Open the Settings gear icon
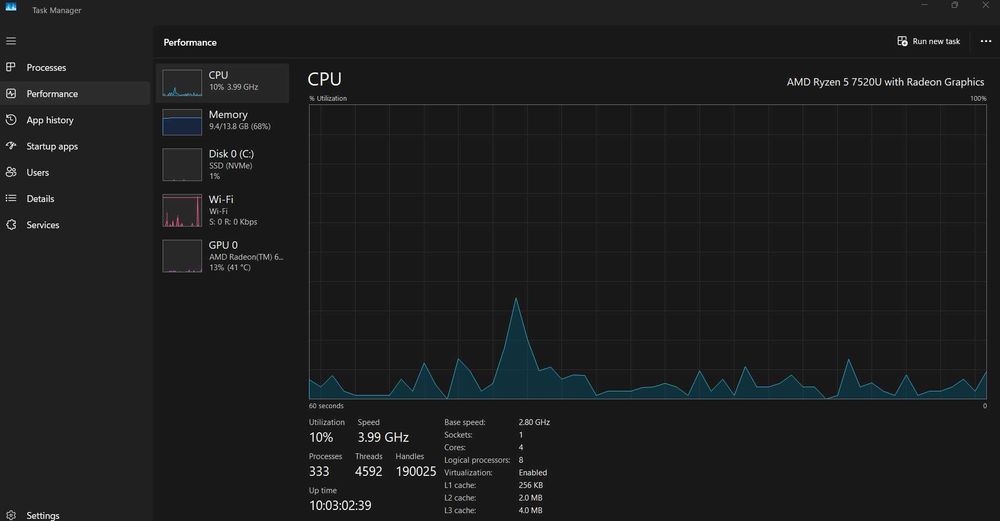This screenshot has width=1000, height=521. coord(11,515)
